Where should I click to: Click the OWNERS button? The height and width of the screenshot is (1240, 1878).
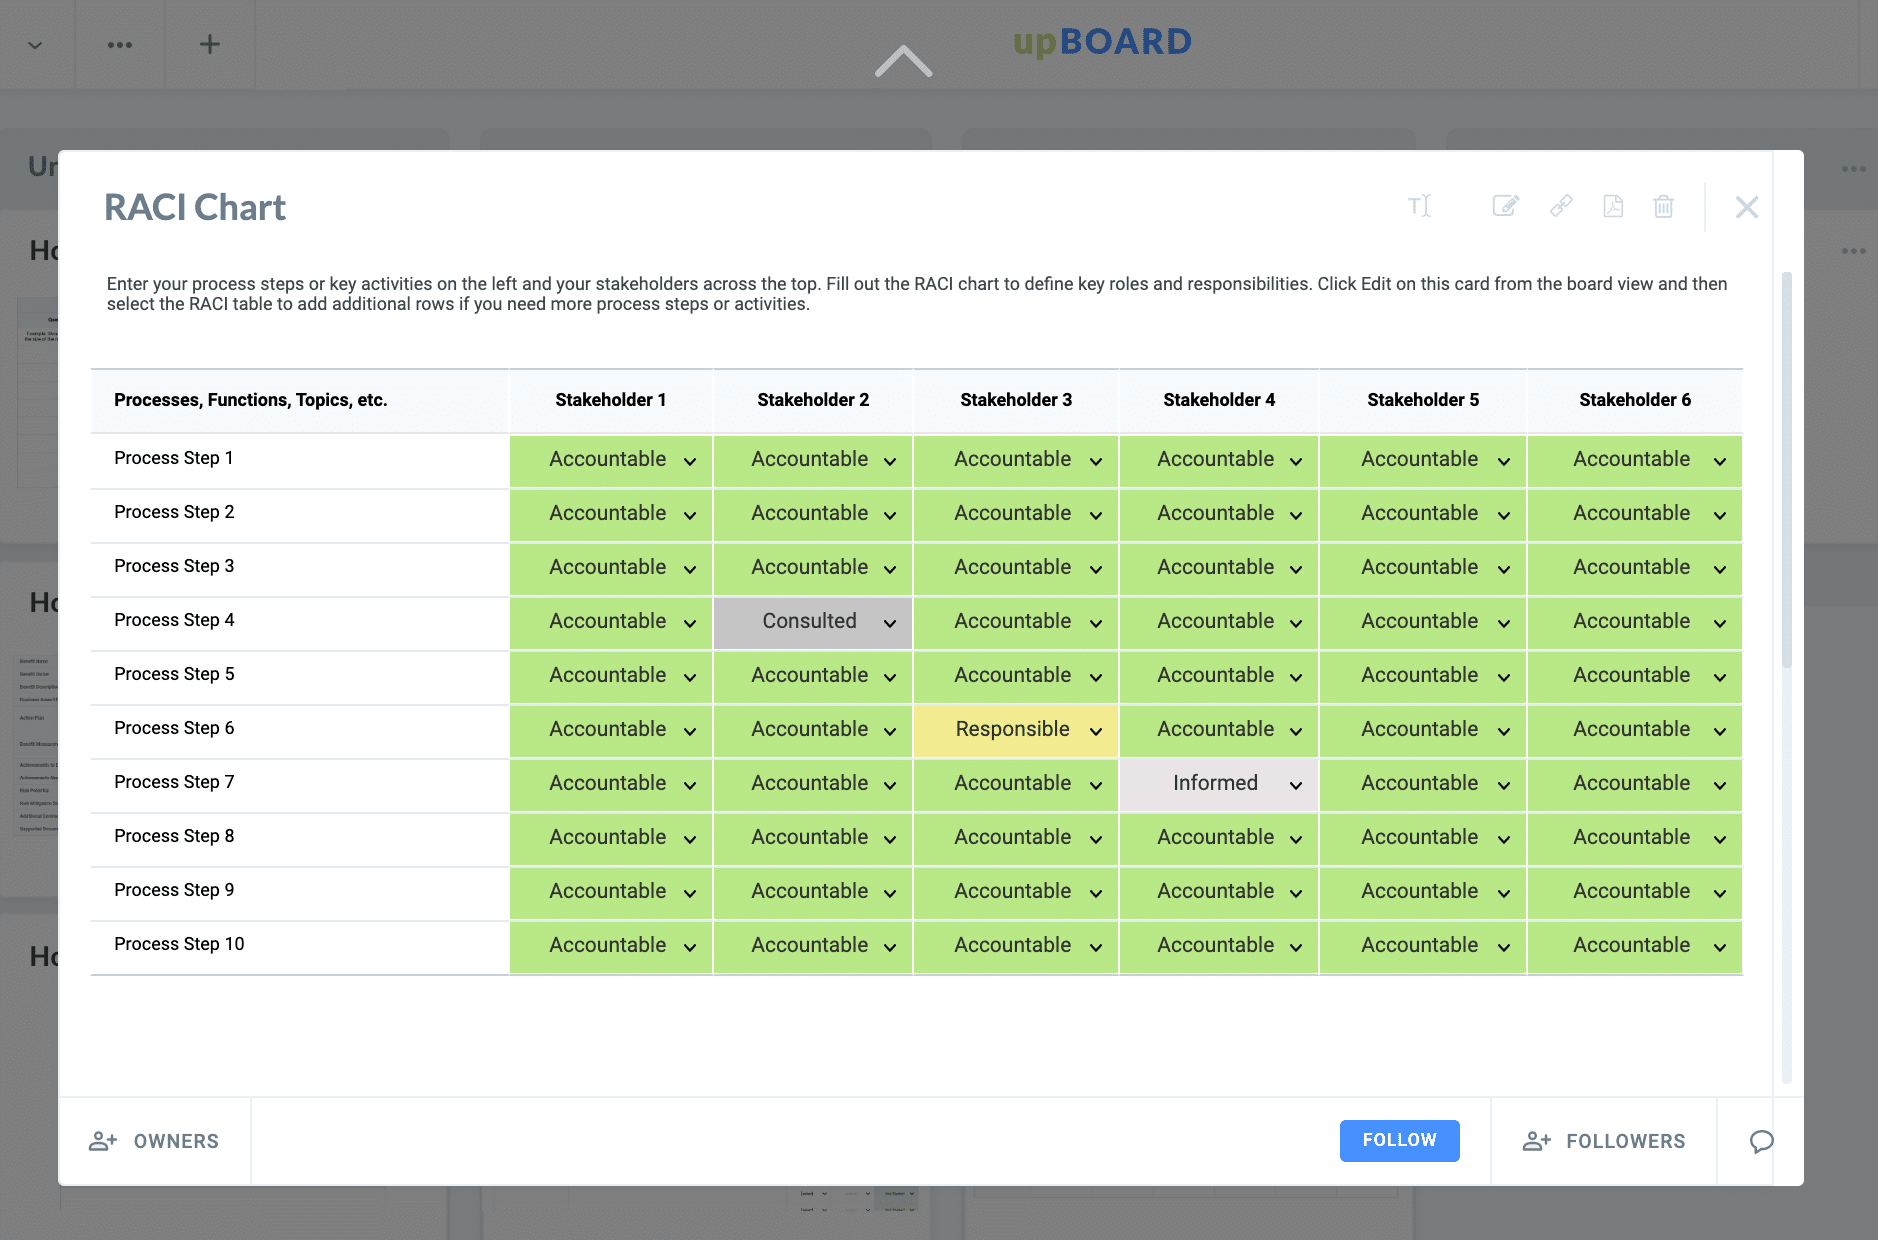click(155, 1142)
